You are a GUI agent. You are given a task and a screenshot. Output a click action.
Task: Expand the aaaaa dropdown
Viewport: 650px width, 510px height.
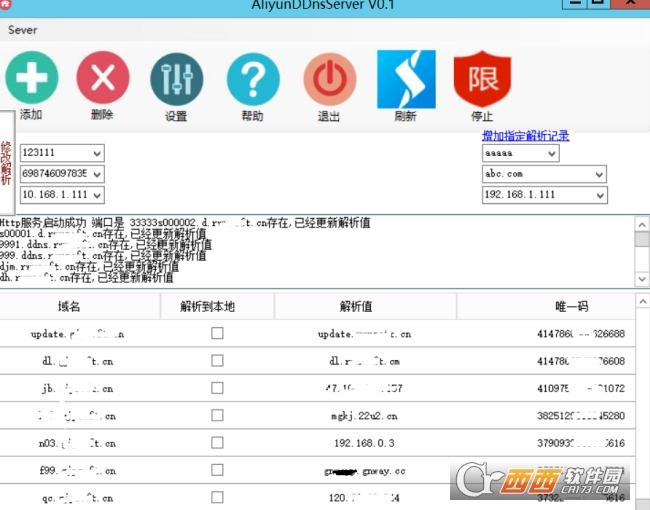pyautogui.click(x=551, y=153)
